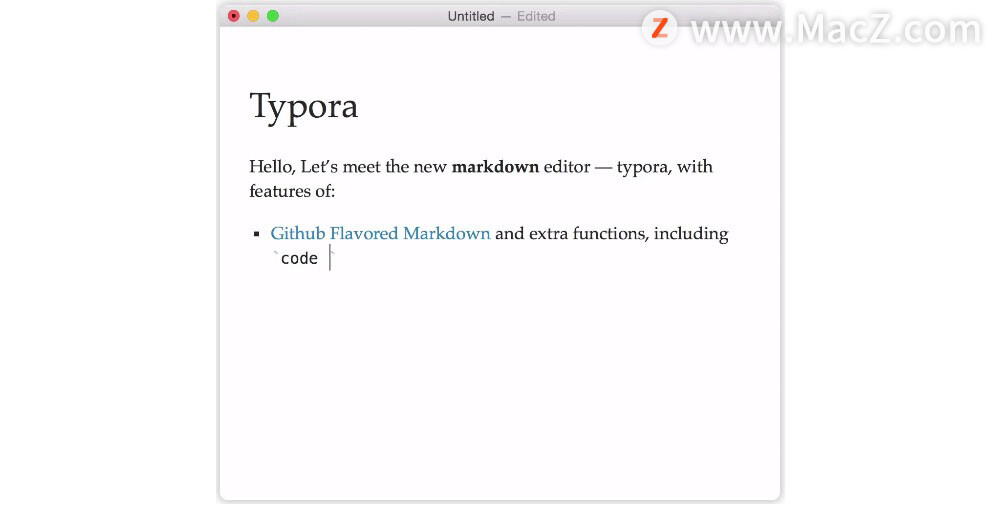Viewport: 1000px width, 505px height.
Task: Minimize the window with yellow button
Action: point(253,16)
